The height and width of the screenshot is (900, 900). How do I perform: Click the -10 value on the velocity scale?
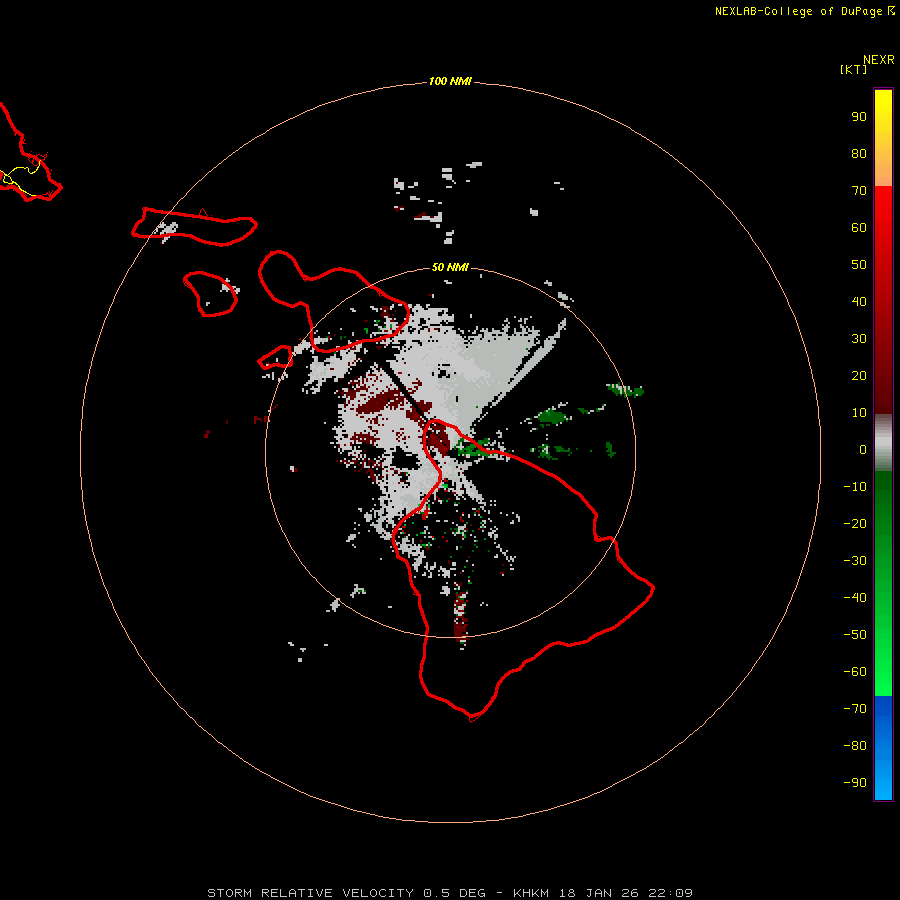click(855, 487)
